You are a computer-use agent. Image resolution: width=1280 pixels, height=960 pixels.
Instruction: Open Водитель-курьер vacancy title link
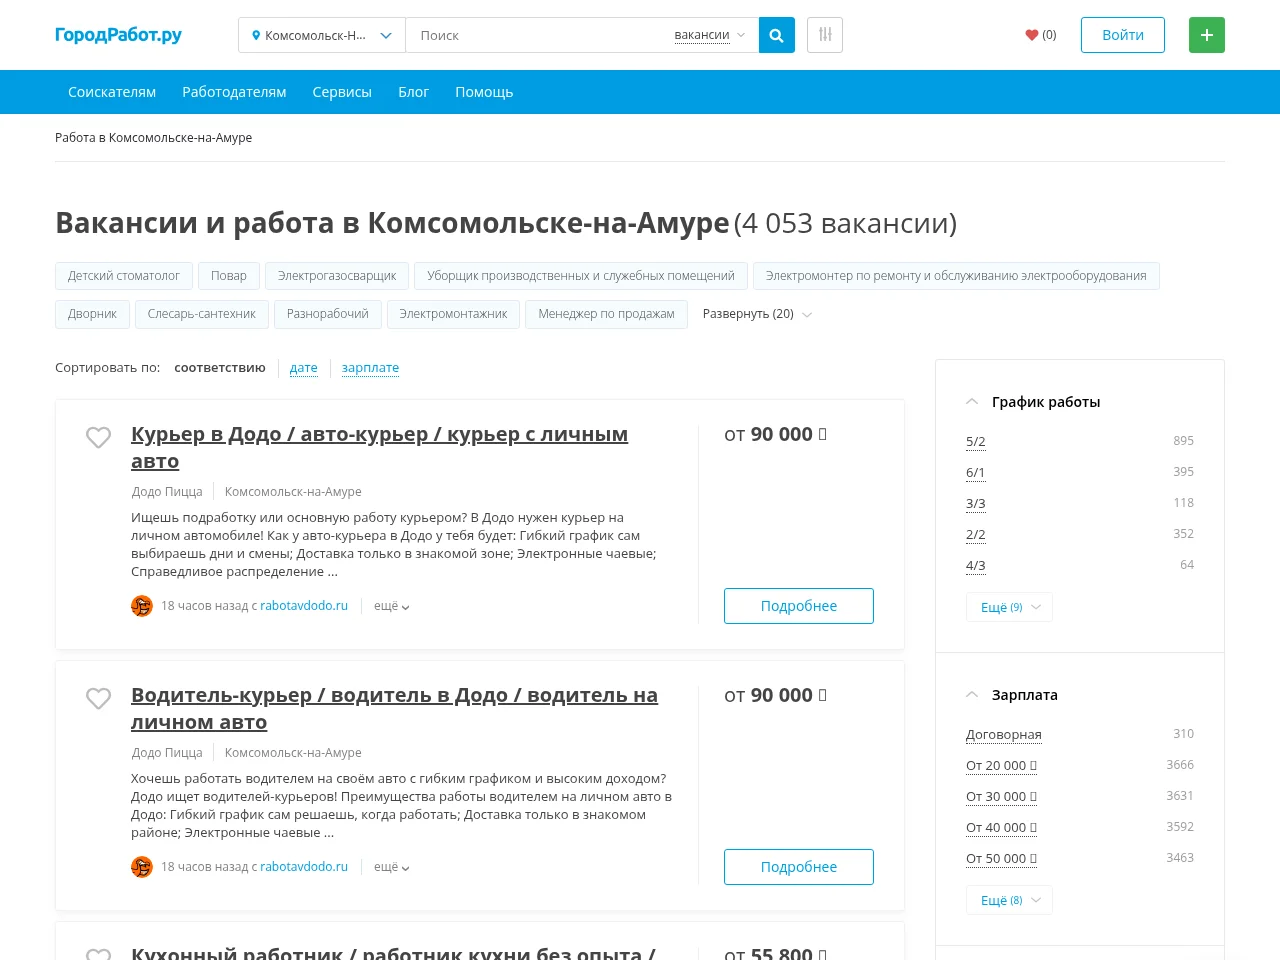pyautogui.click(x=394, y=709)
